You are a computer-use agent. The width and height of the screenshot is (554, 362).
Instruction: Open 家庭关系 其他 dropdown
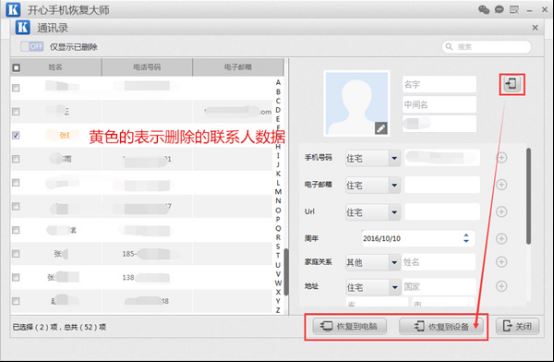pos(373,262)
